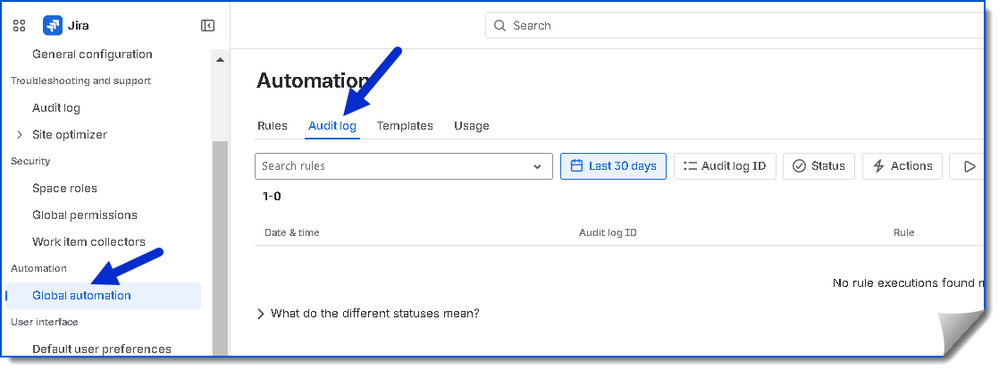Switch to the Rules tab

click(x=272, y=126)
